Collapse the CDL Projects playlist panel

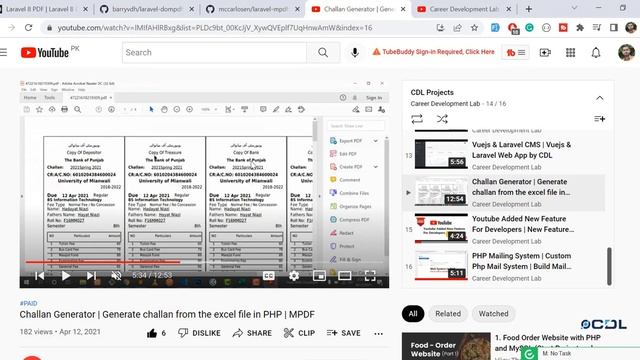click(599, 98)
